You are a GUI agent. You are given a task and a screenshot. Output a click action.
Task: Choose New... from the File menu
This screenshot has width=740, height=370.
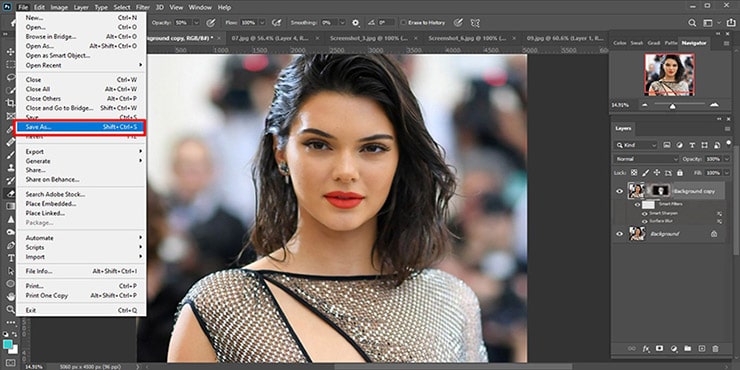[x=80, y=17]
